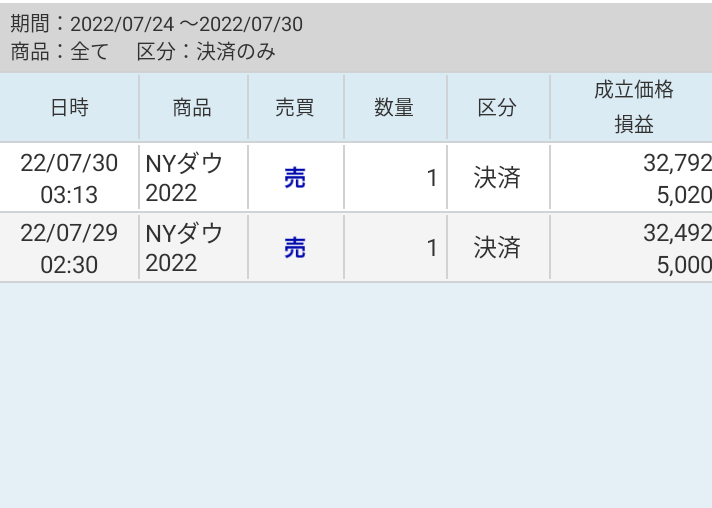Select the 22/07/29 02:30 date cell
712x508 pixels.
tap(69, 248)
